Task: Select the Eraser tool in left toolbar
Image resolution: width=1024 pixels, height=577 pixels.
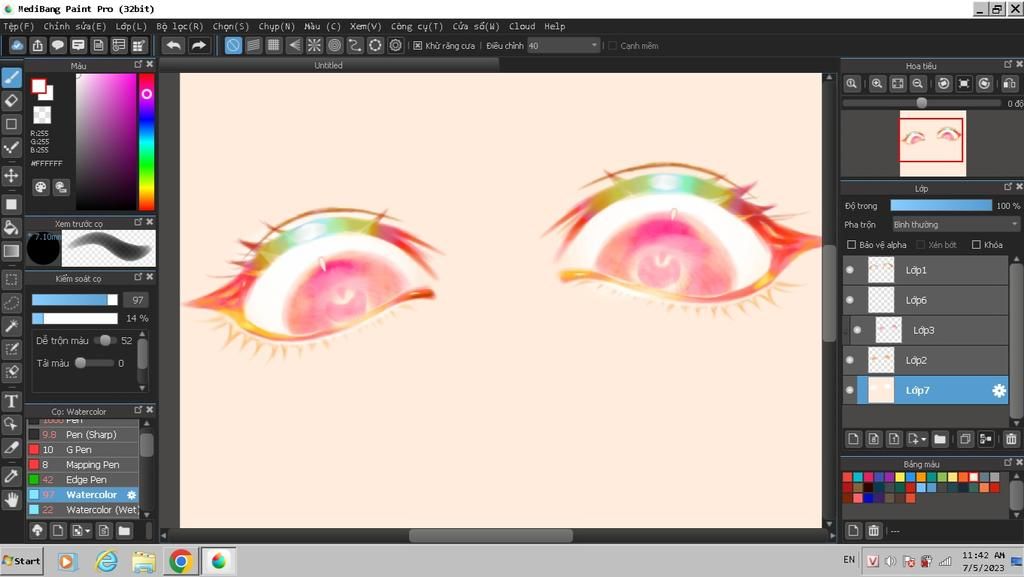Action: pyautogui.click(x=12, y=101)
